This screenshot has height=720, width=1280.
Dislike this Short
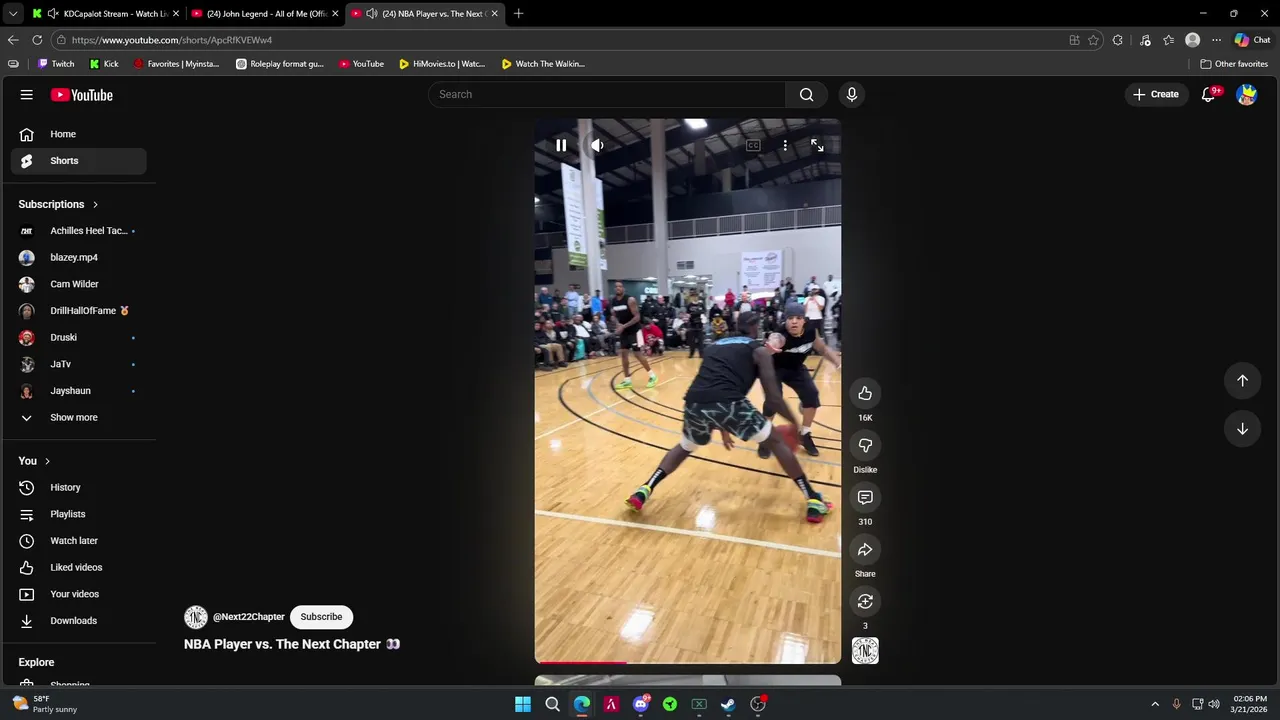coord(865,445)
